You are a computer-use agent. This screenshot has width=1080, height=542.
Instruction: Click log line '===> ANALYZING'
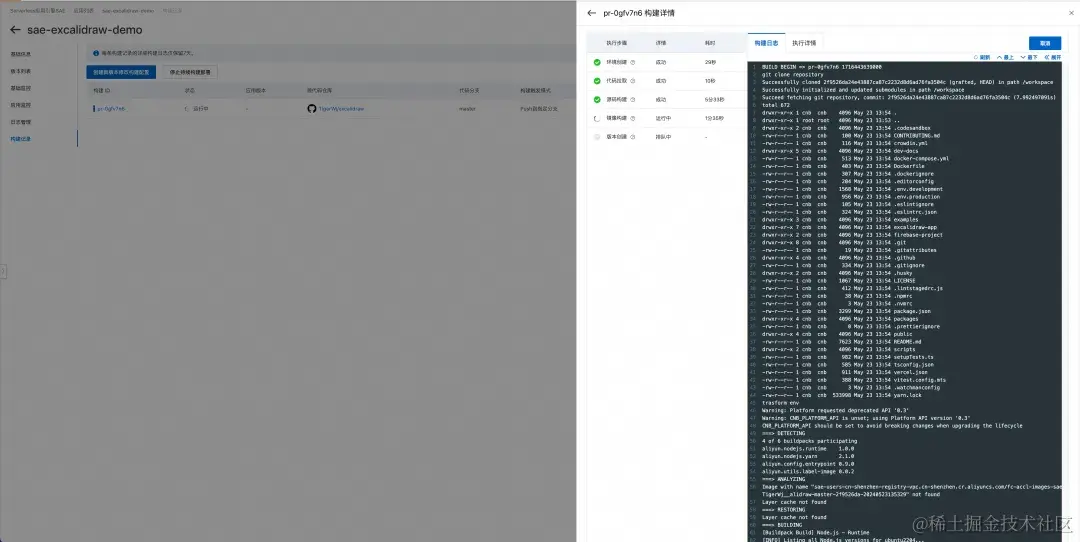click(785, 479)
